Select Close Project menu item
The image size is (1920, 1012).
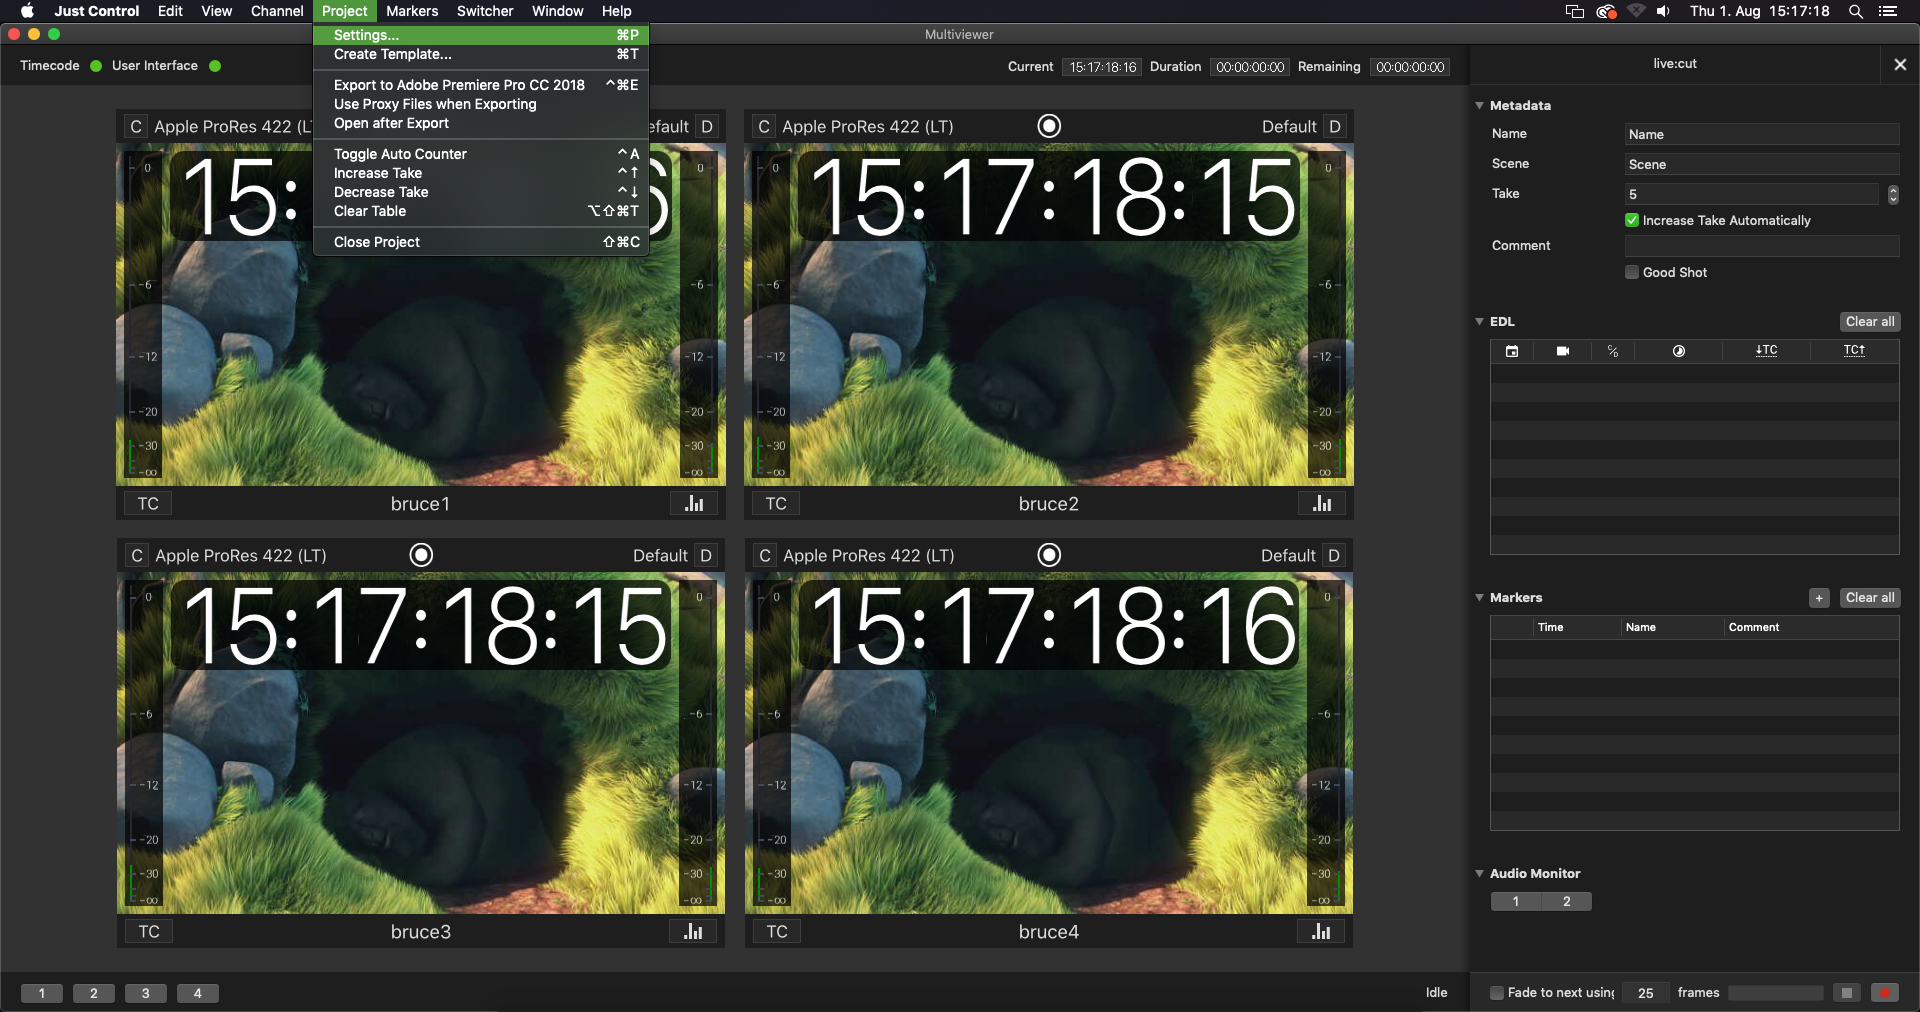481,242
